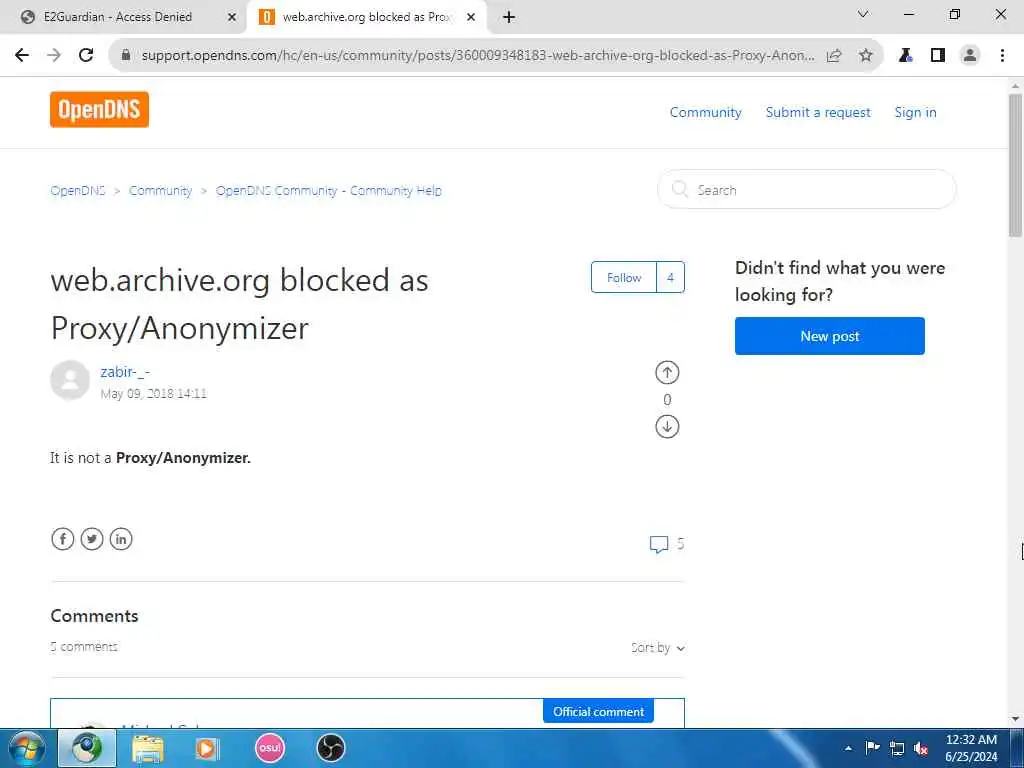Create a New post
The image size is (1024, 768).
pos(829,336)
